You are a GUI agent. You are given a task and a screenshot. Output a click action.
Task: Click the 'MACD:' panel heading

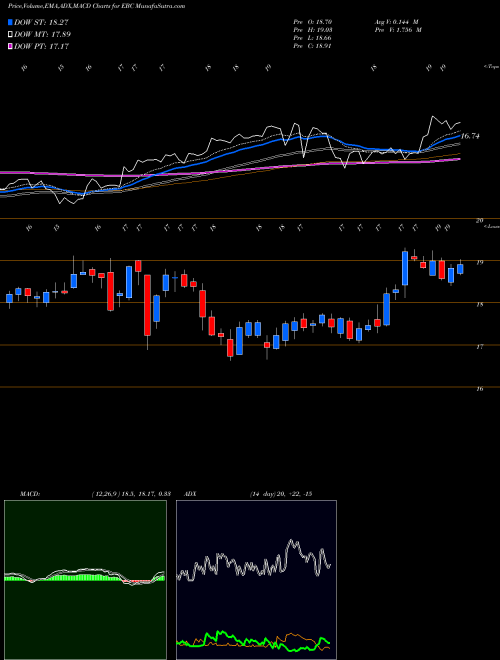(x=29, y=493)
